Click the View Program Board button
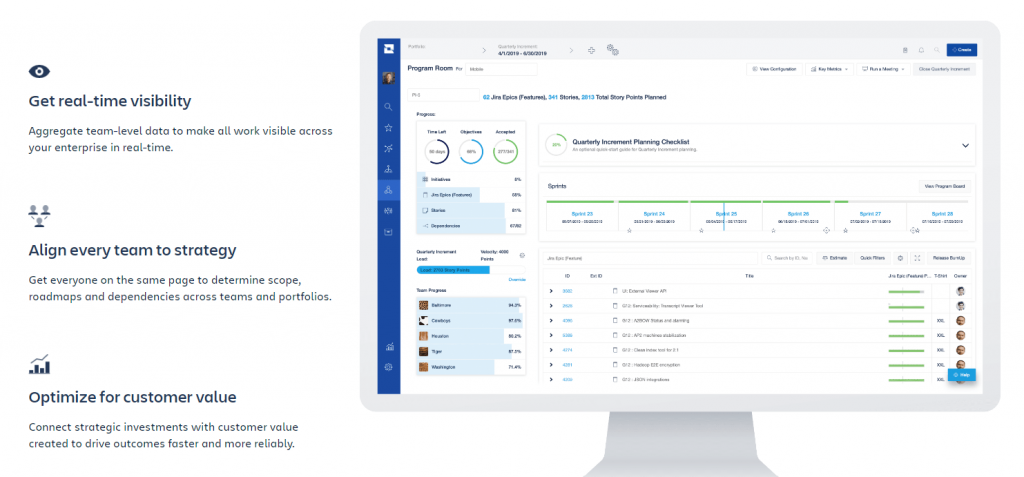Image resolution: width=1024 pixels, height=477 pixels. click(x=943, y=186)
